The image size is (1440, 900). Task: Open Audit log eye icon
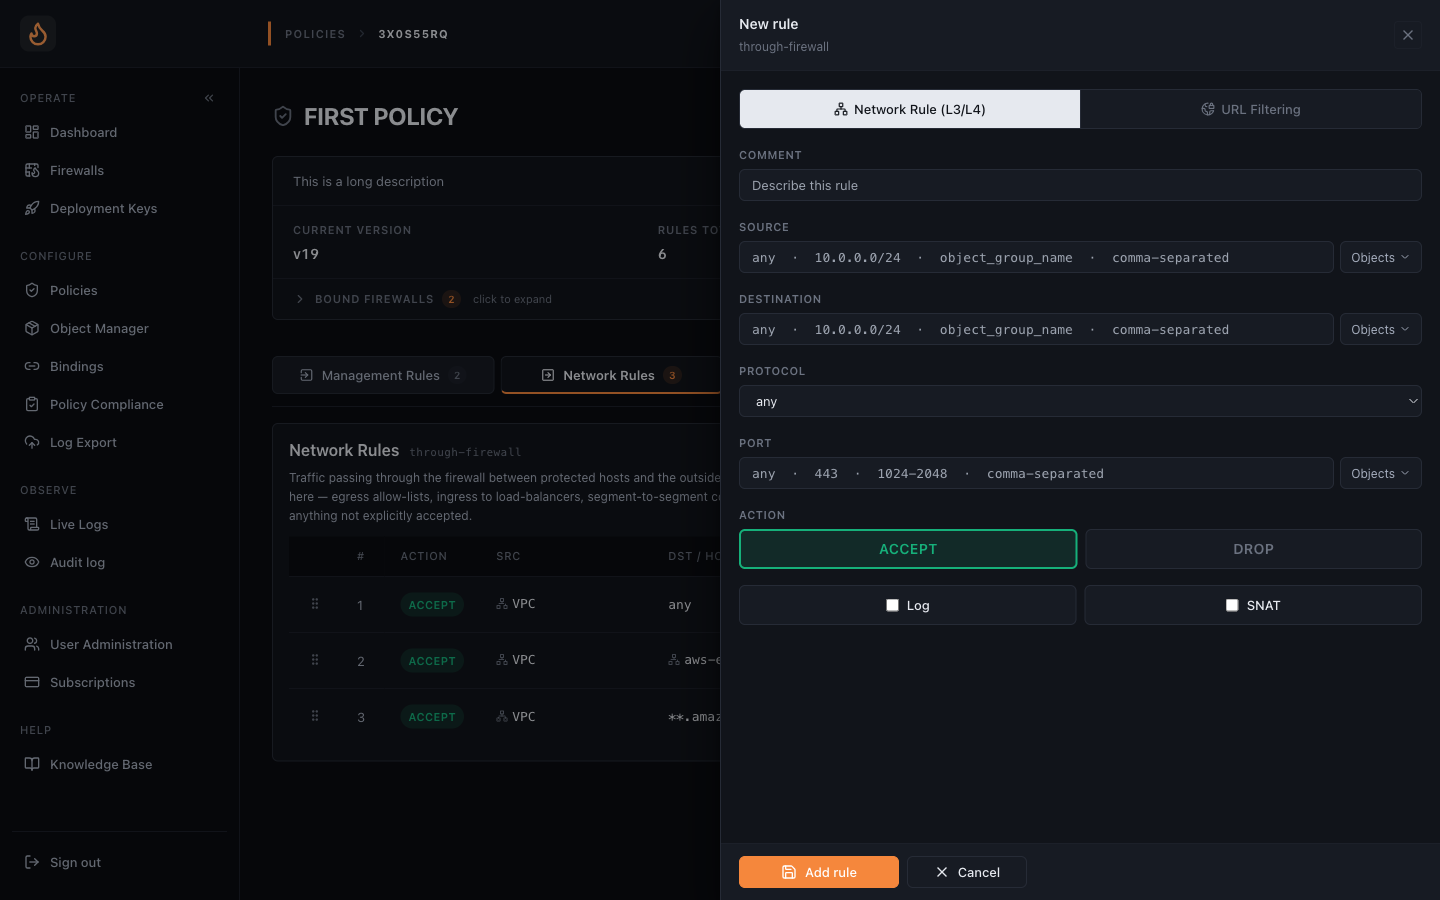pyautogui.click(x=32, y=562)
